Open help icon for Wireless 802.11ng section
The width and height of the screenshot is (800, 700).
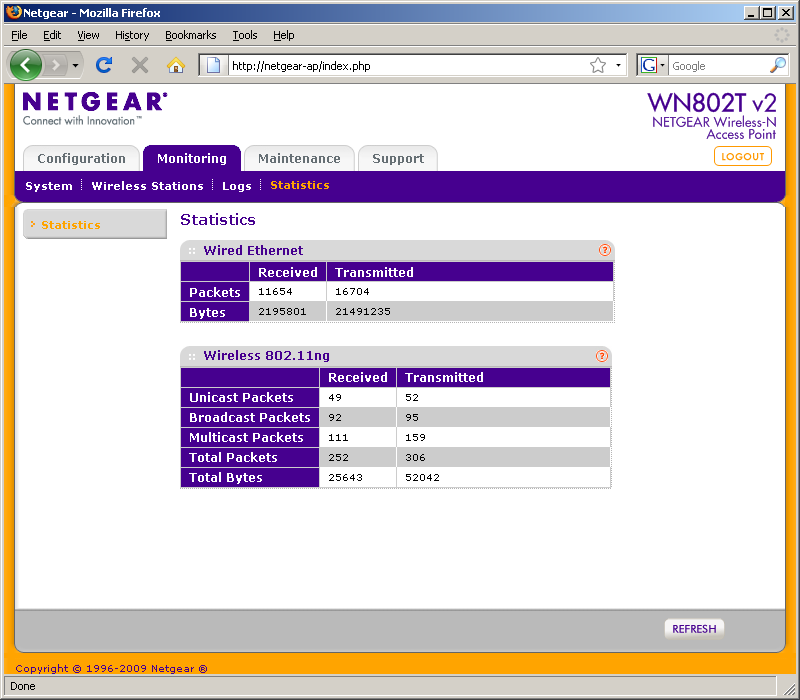(602, 356)
